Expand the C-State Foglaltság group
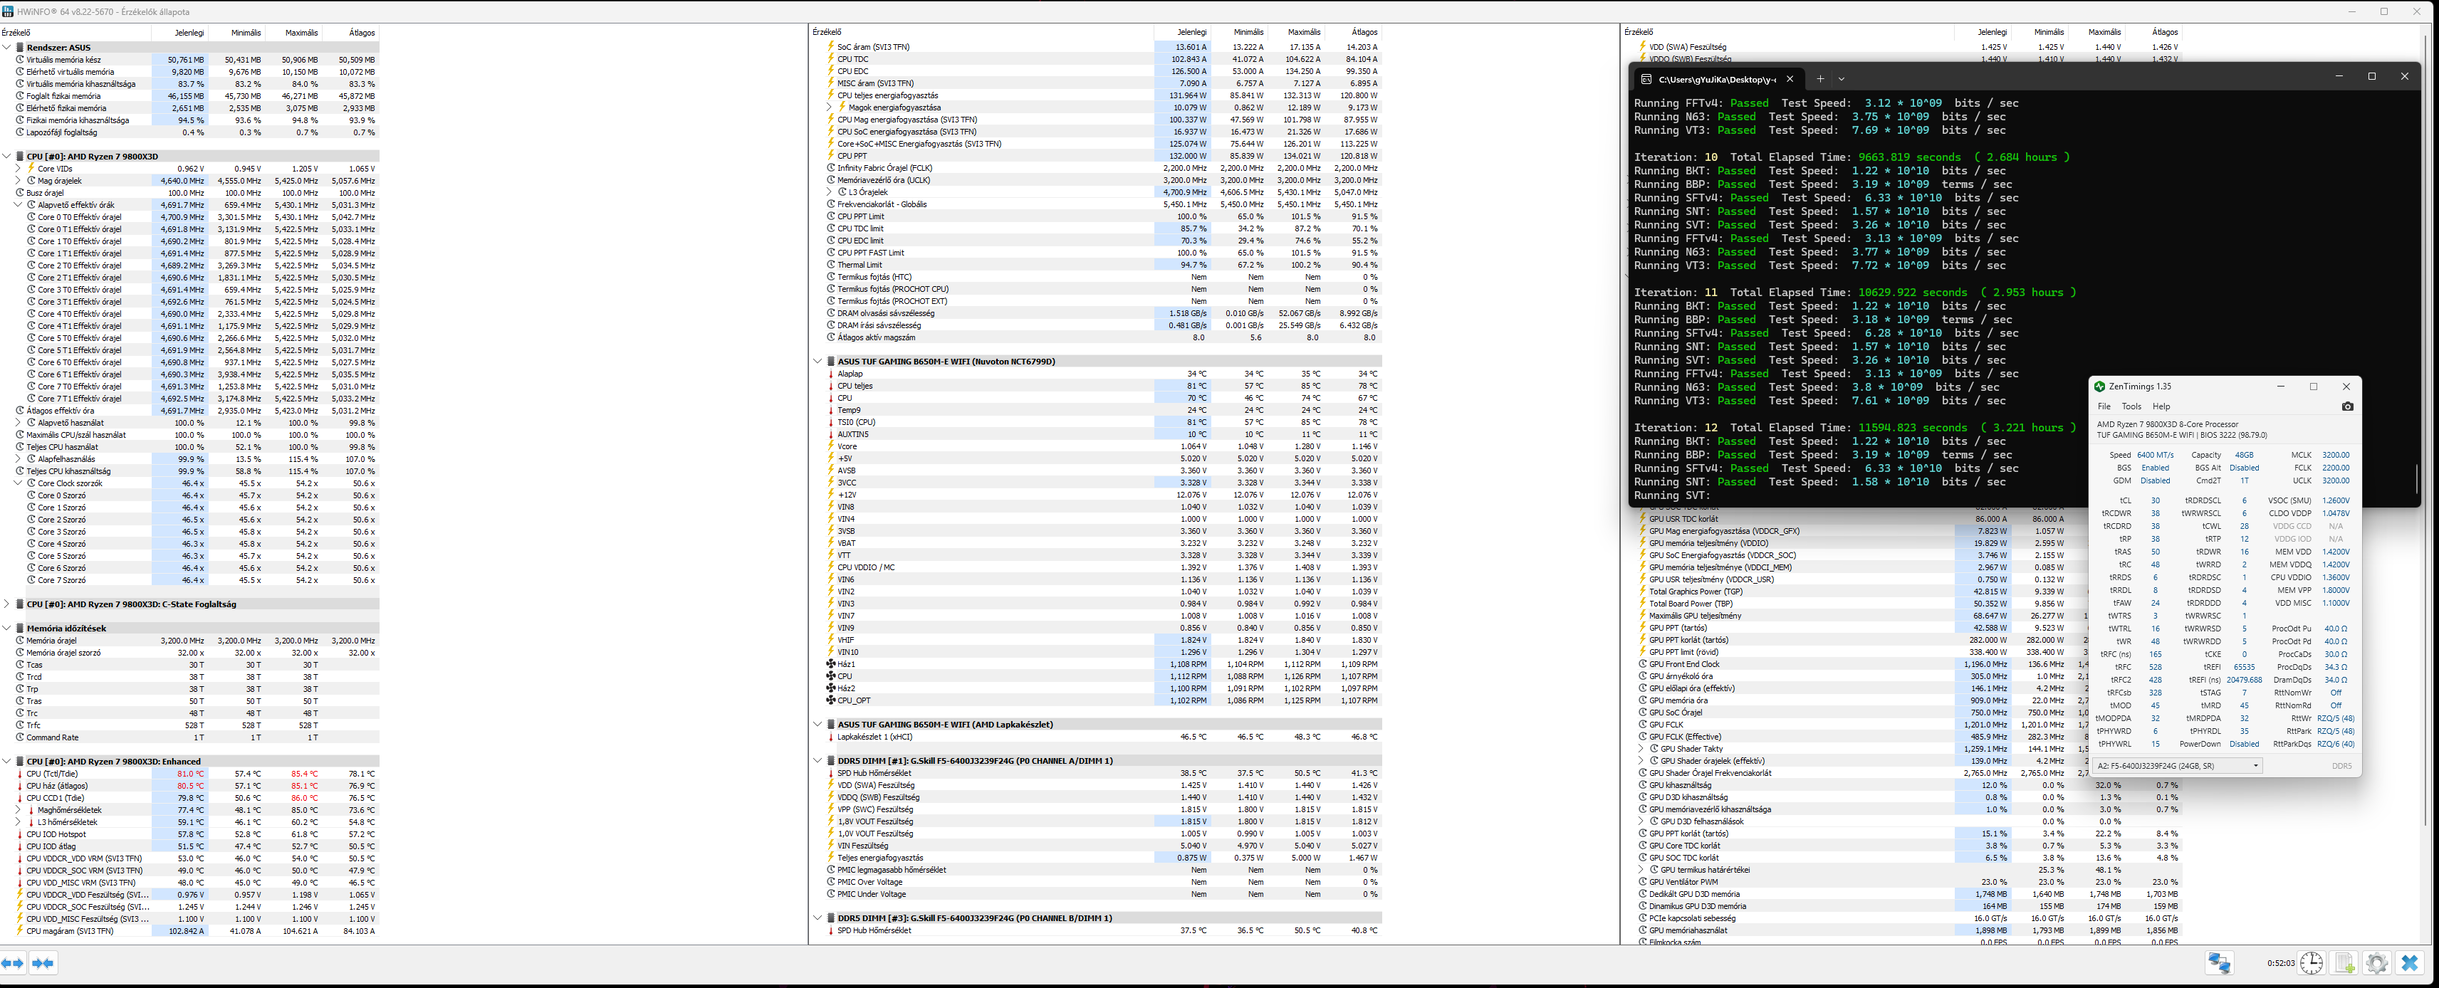 tap(7, 604)
